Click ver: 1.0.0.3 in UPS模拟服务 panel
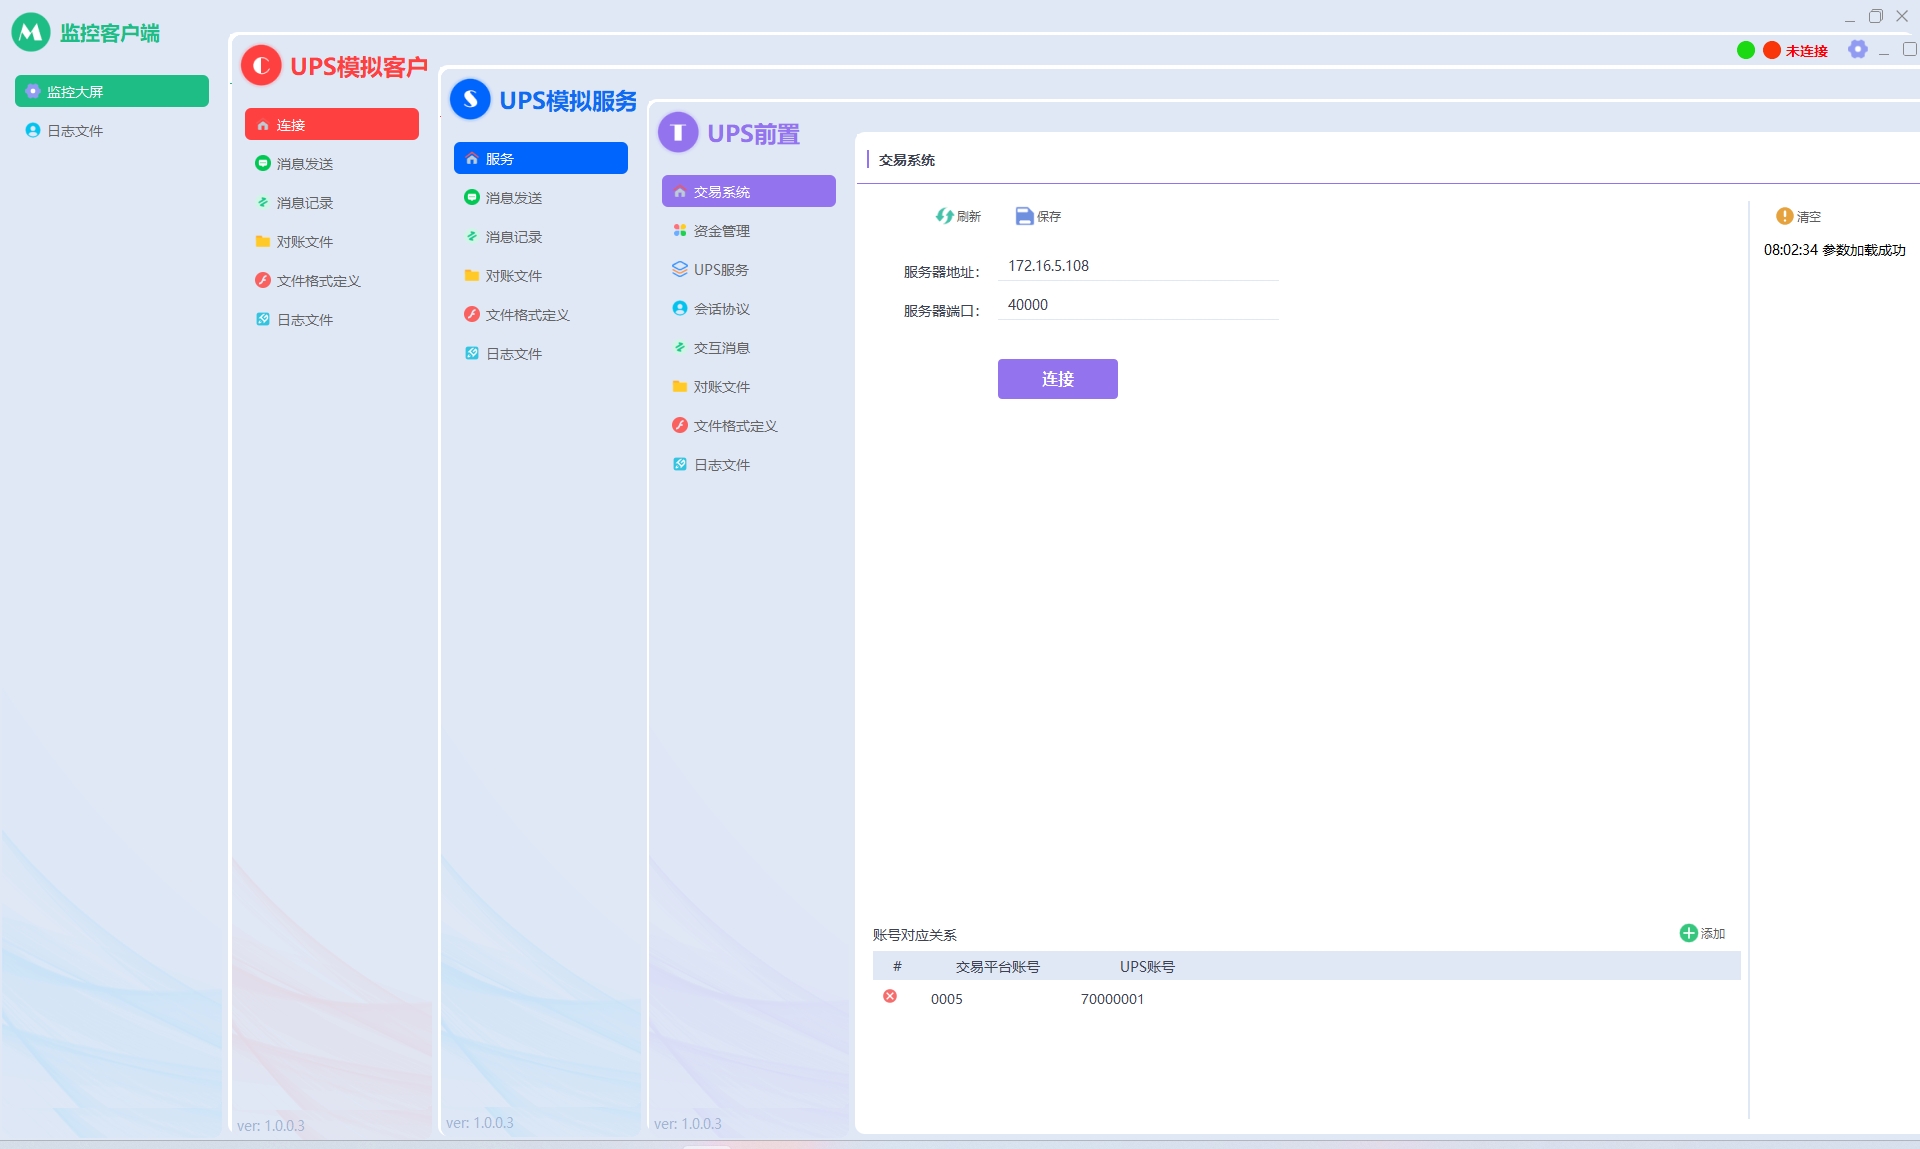Viewport: 1920px width, 1149px height. (x=480, y=1123)
